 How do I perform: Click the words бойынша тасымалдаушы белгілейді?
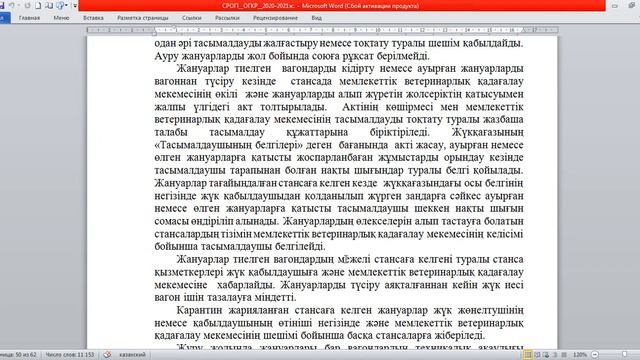pos(240,247)
